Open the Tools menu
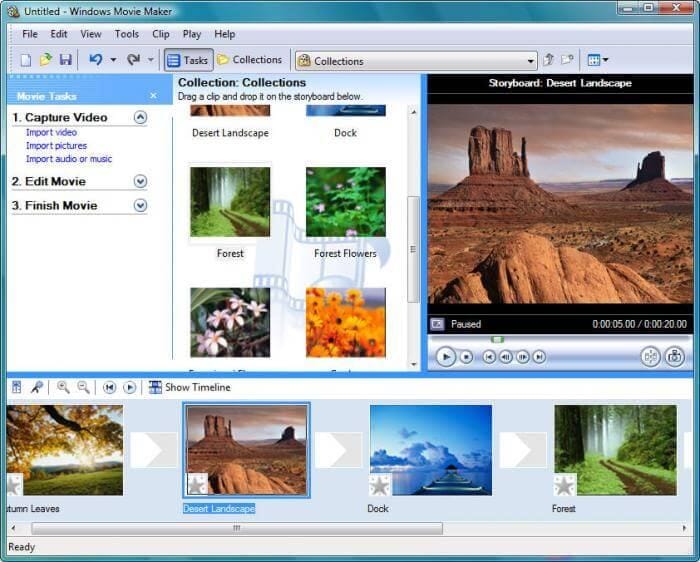 [x=127, y=34]
